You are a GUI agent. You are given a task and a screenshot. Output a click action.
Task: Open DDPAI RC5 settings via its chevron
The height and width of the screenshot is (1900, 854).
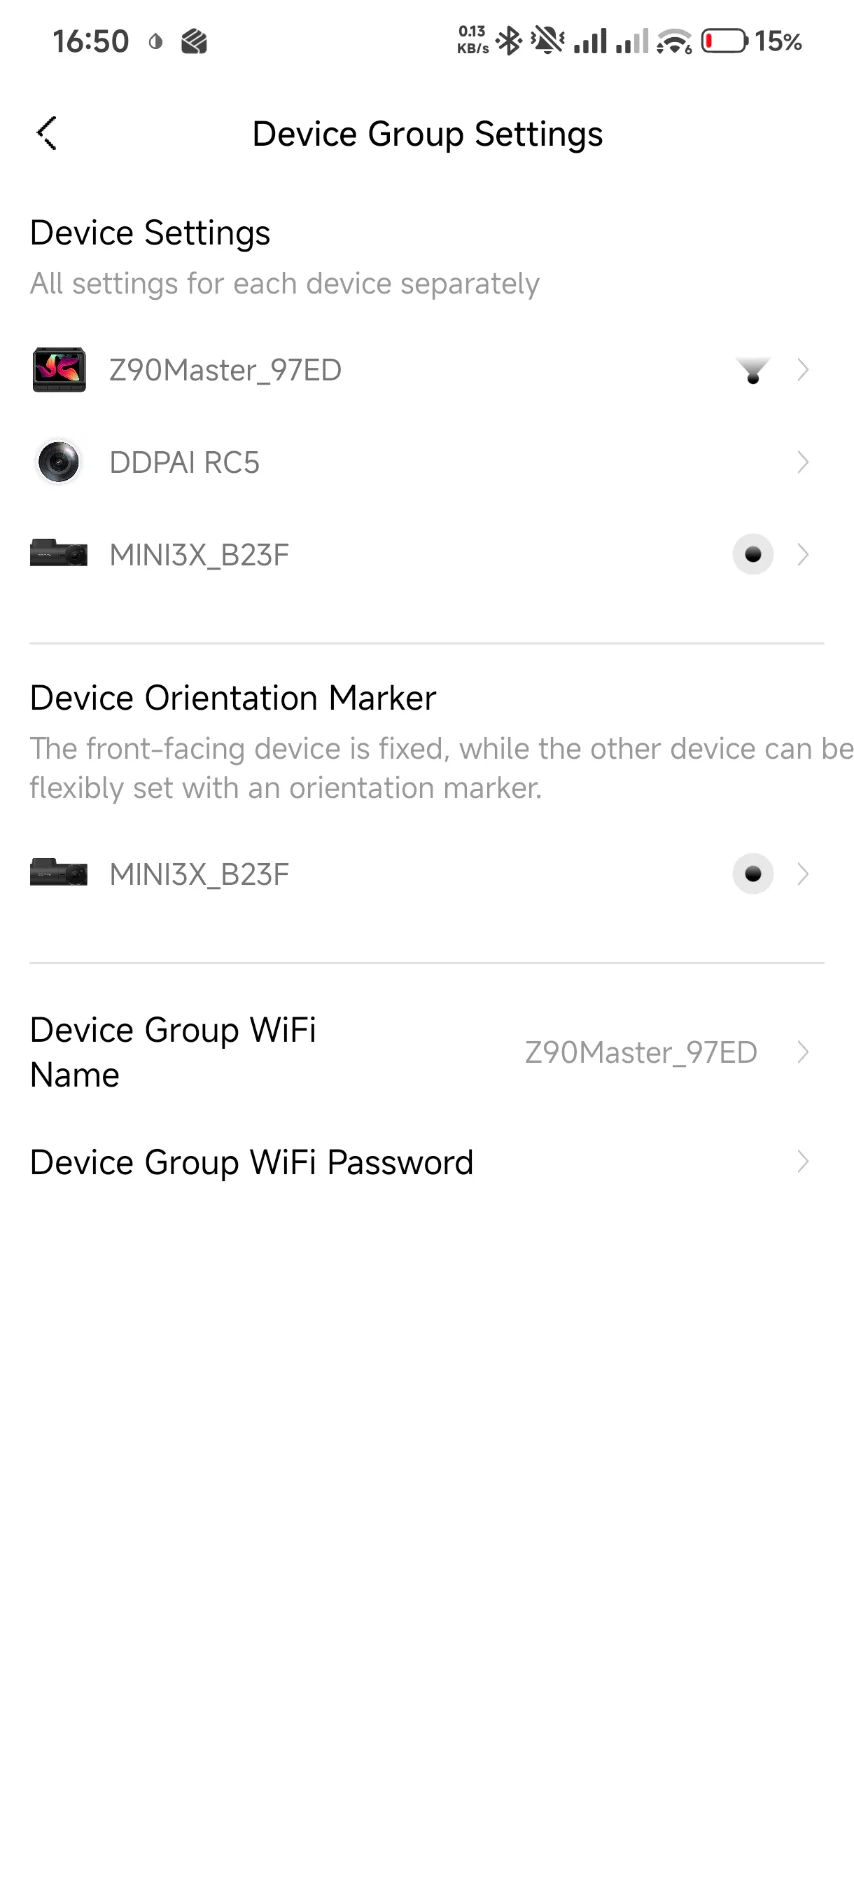802,462
